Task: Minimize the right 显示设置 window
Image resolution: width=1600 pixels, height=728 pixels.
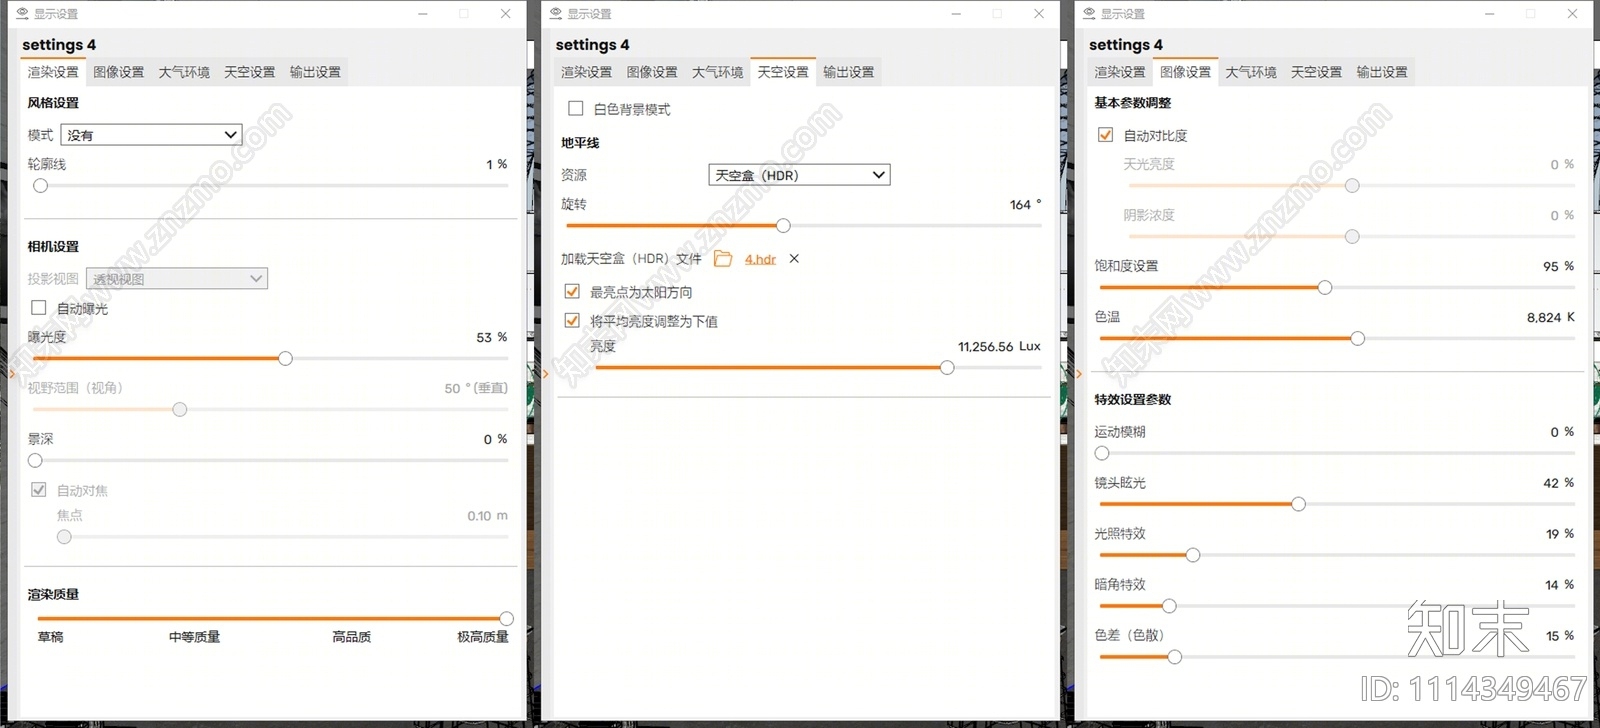Action: 1490,14
